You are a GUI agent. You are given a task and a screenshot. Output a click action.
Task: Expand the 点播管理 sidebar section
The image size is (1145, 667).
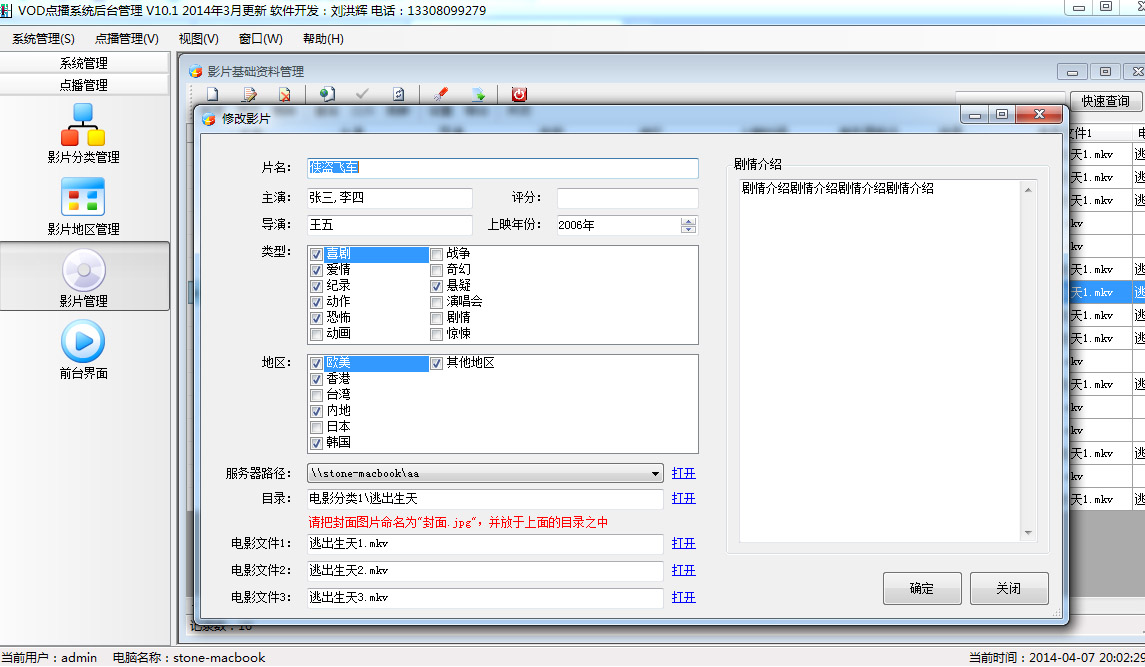coord(84,85)
